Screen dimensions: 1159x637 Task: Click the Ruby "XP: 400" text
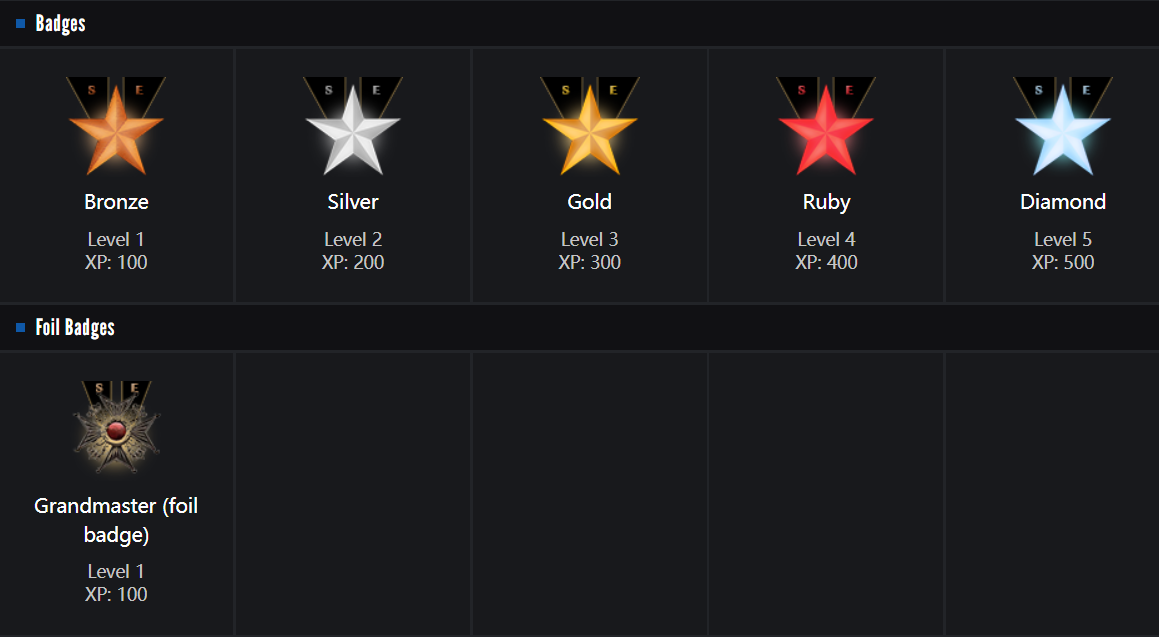[826, 263]
